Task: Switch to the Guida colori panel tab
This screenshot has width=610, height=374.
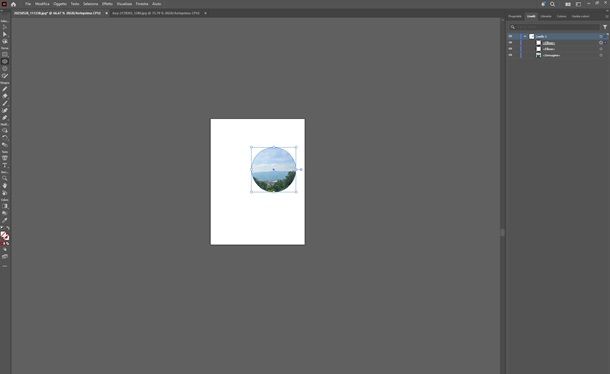Action: point(580,16)
